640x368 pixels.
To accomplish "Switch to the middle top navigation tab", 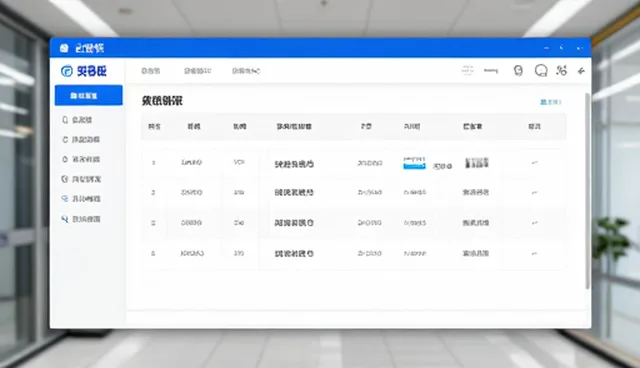I will click(x=198, y=71).
